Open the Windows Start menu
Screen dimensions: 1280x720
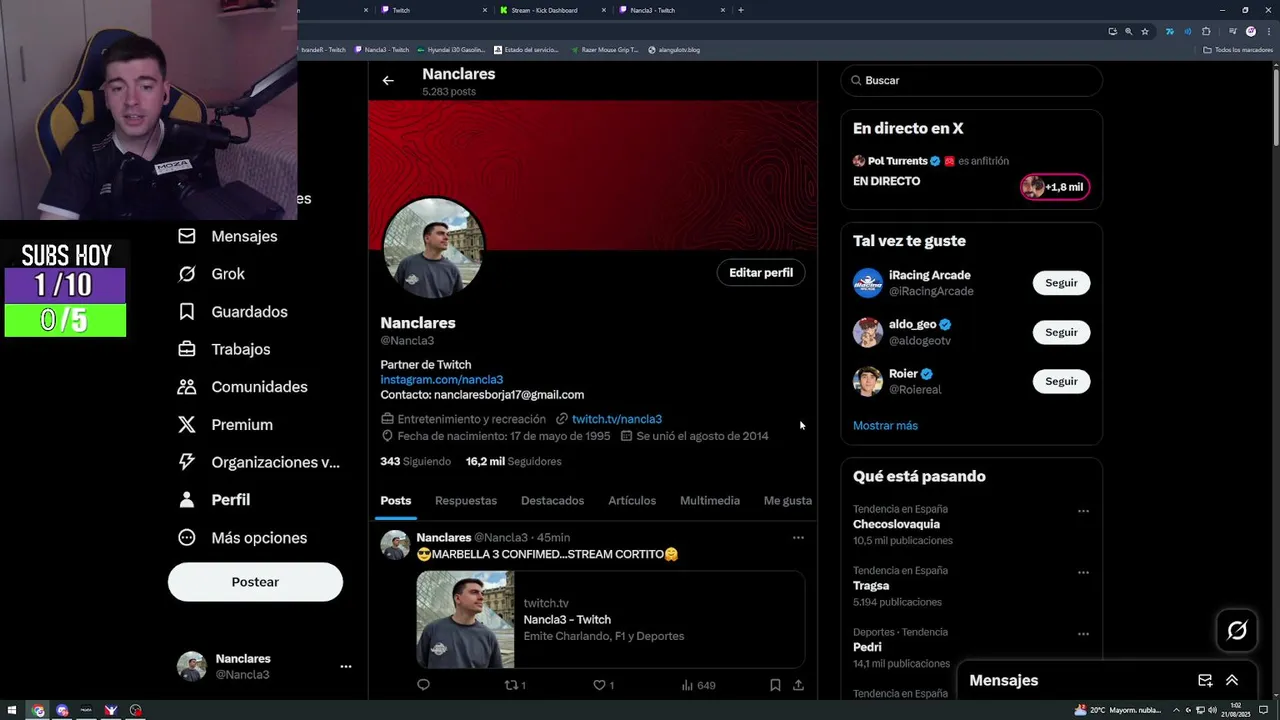pyautogui.click(x=12, y=711)
